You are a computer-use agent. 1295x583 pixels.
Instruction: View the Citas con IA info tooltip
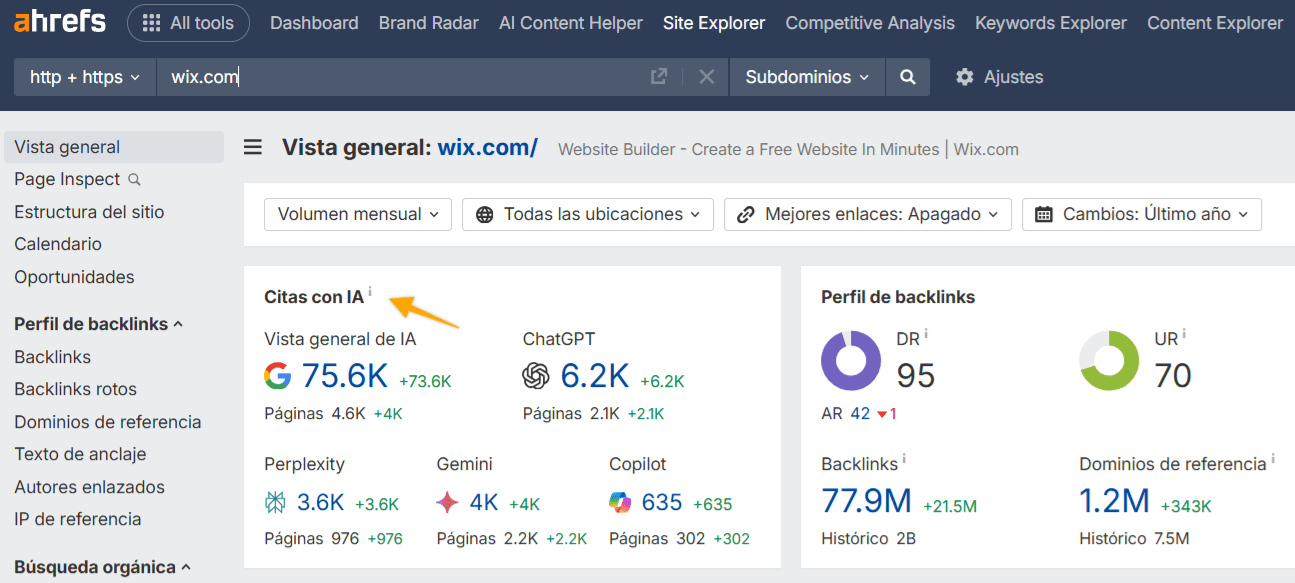point(370,290)
